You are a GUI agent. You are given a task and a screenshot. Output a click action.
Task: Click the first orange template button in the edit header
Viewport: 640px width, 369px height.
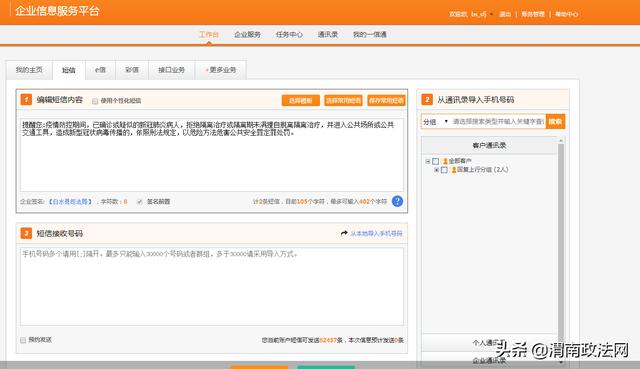coord(300,100)
